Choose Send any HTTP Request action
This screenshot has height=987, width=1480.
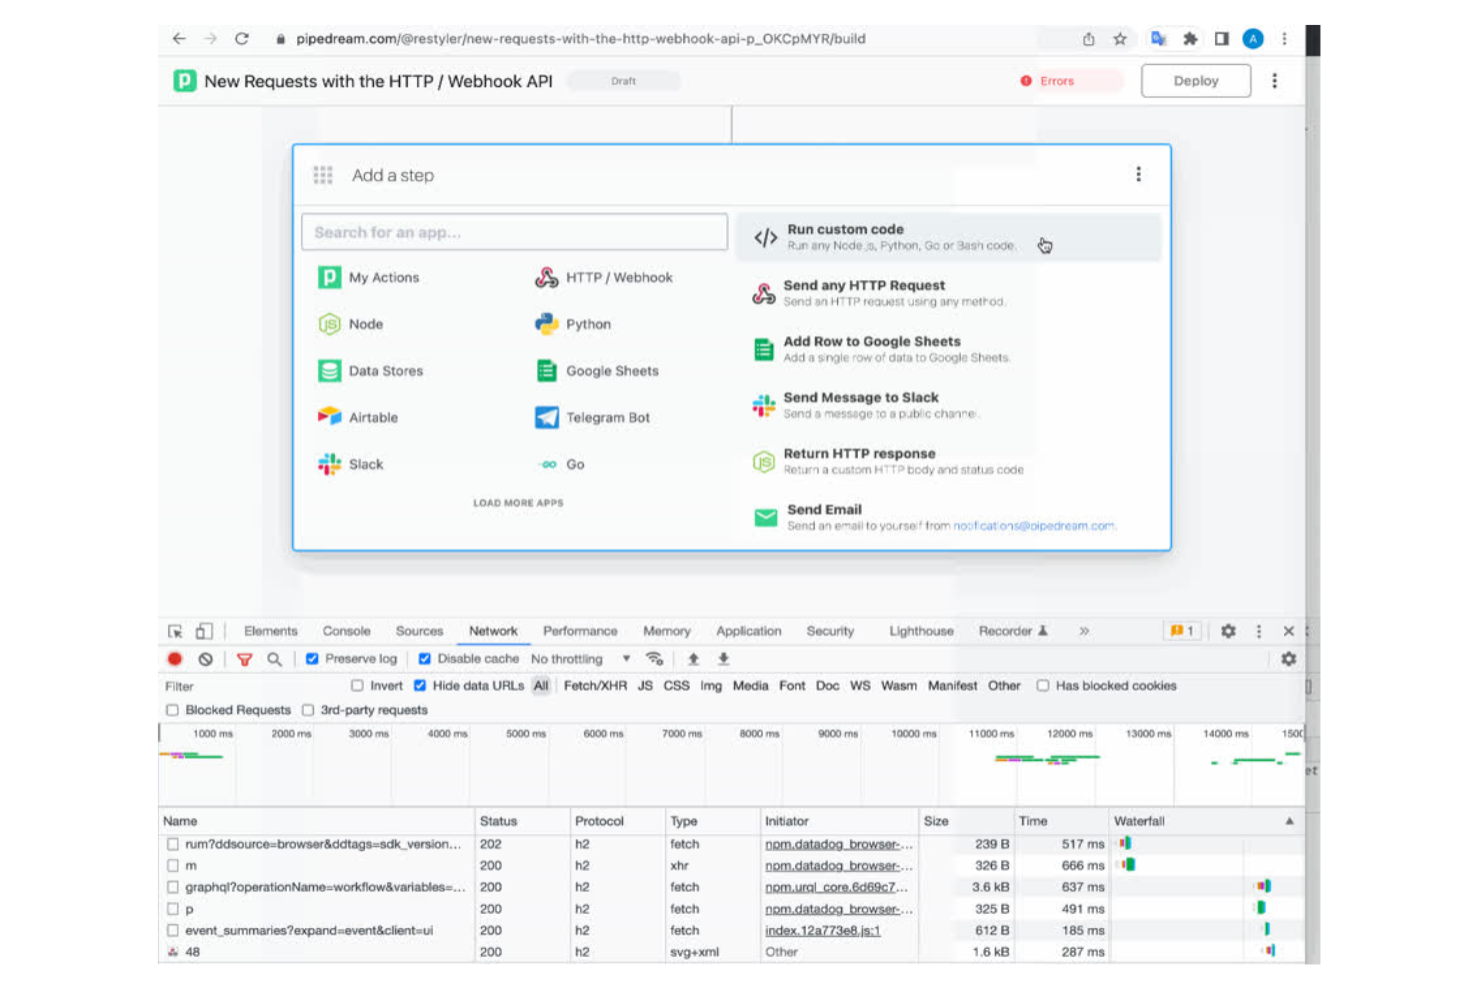click(x=949, y=293)
